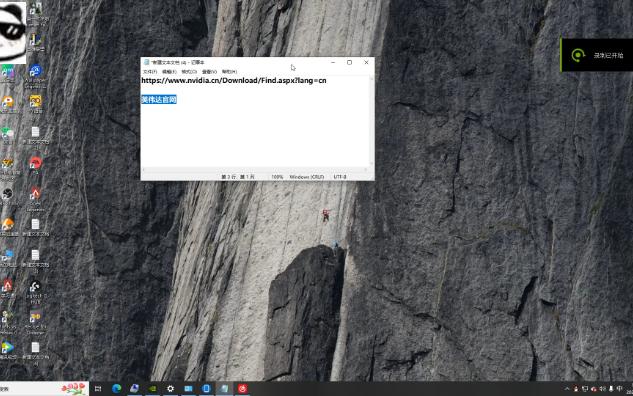
Task: Expand hidden system tray icons arrow
Action: point(567,389)
